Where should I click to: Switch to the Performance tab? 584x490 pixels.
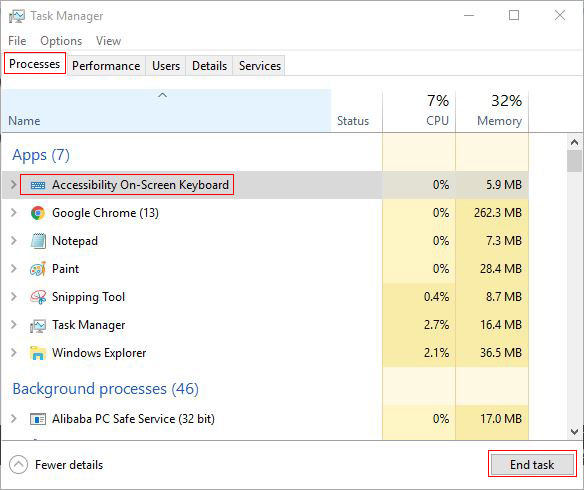click(x=106, y=66)
